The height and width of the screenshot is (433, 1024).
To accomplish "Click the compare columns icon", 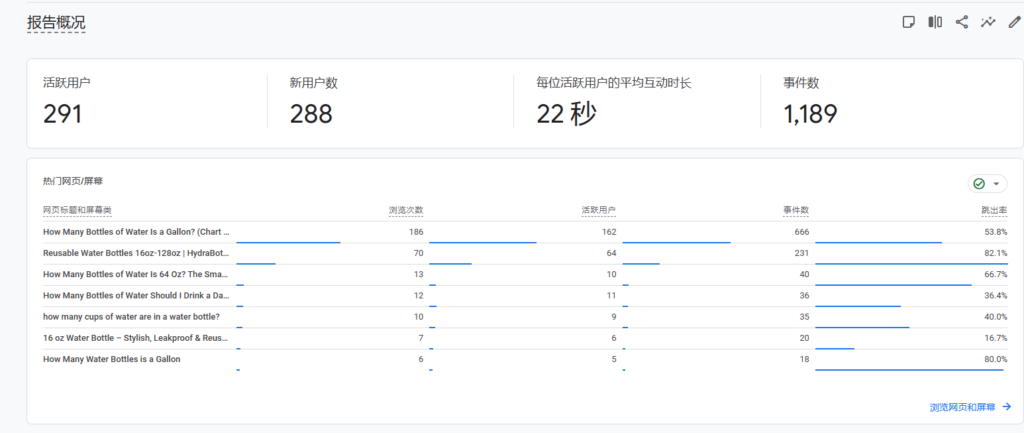I will point(935,22).
